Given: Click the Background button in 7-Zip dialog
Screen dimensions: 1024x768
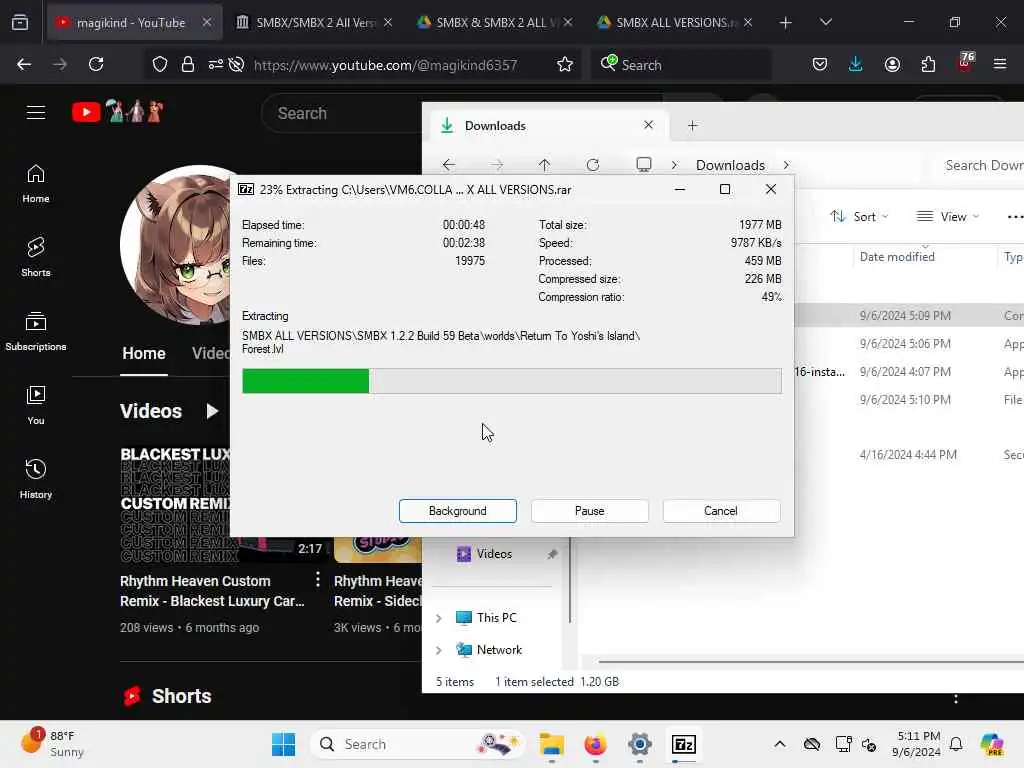Looking at the screenshot, I should click(x=457, y=511).
